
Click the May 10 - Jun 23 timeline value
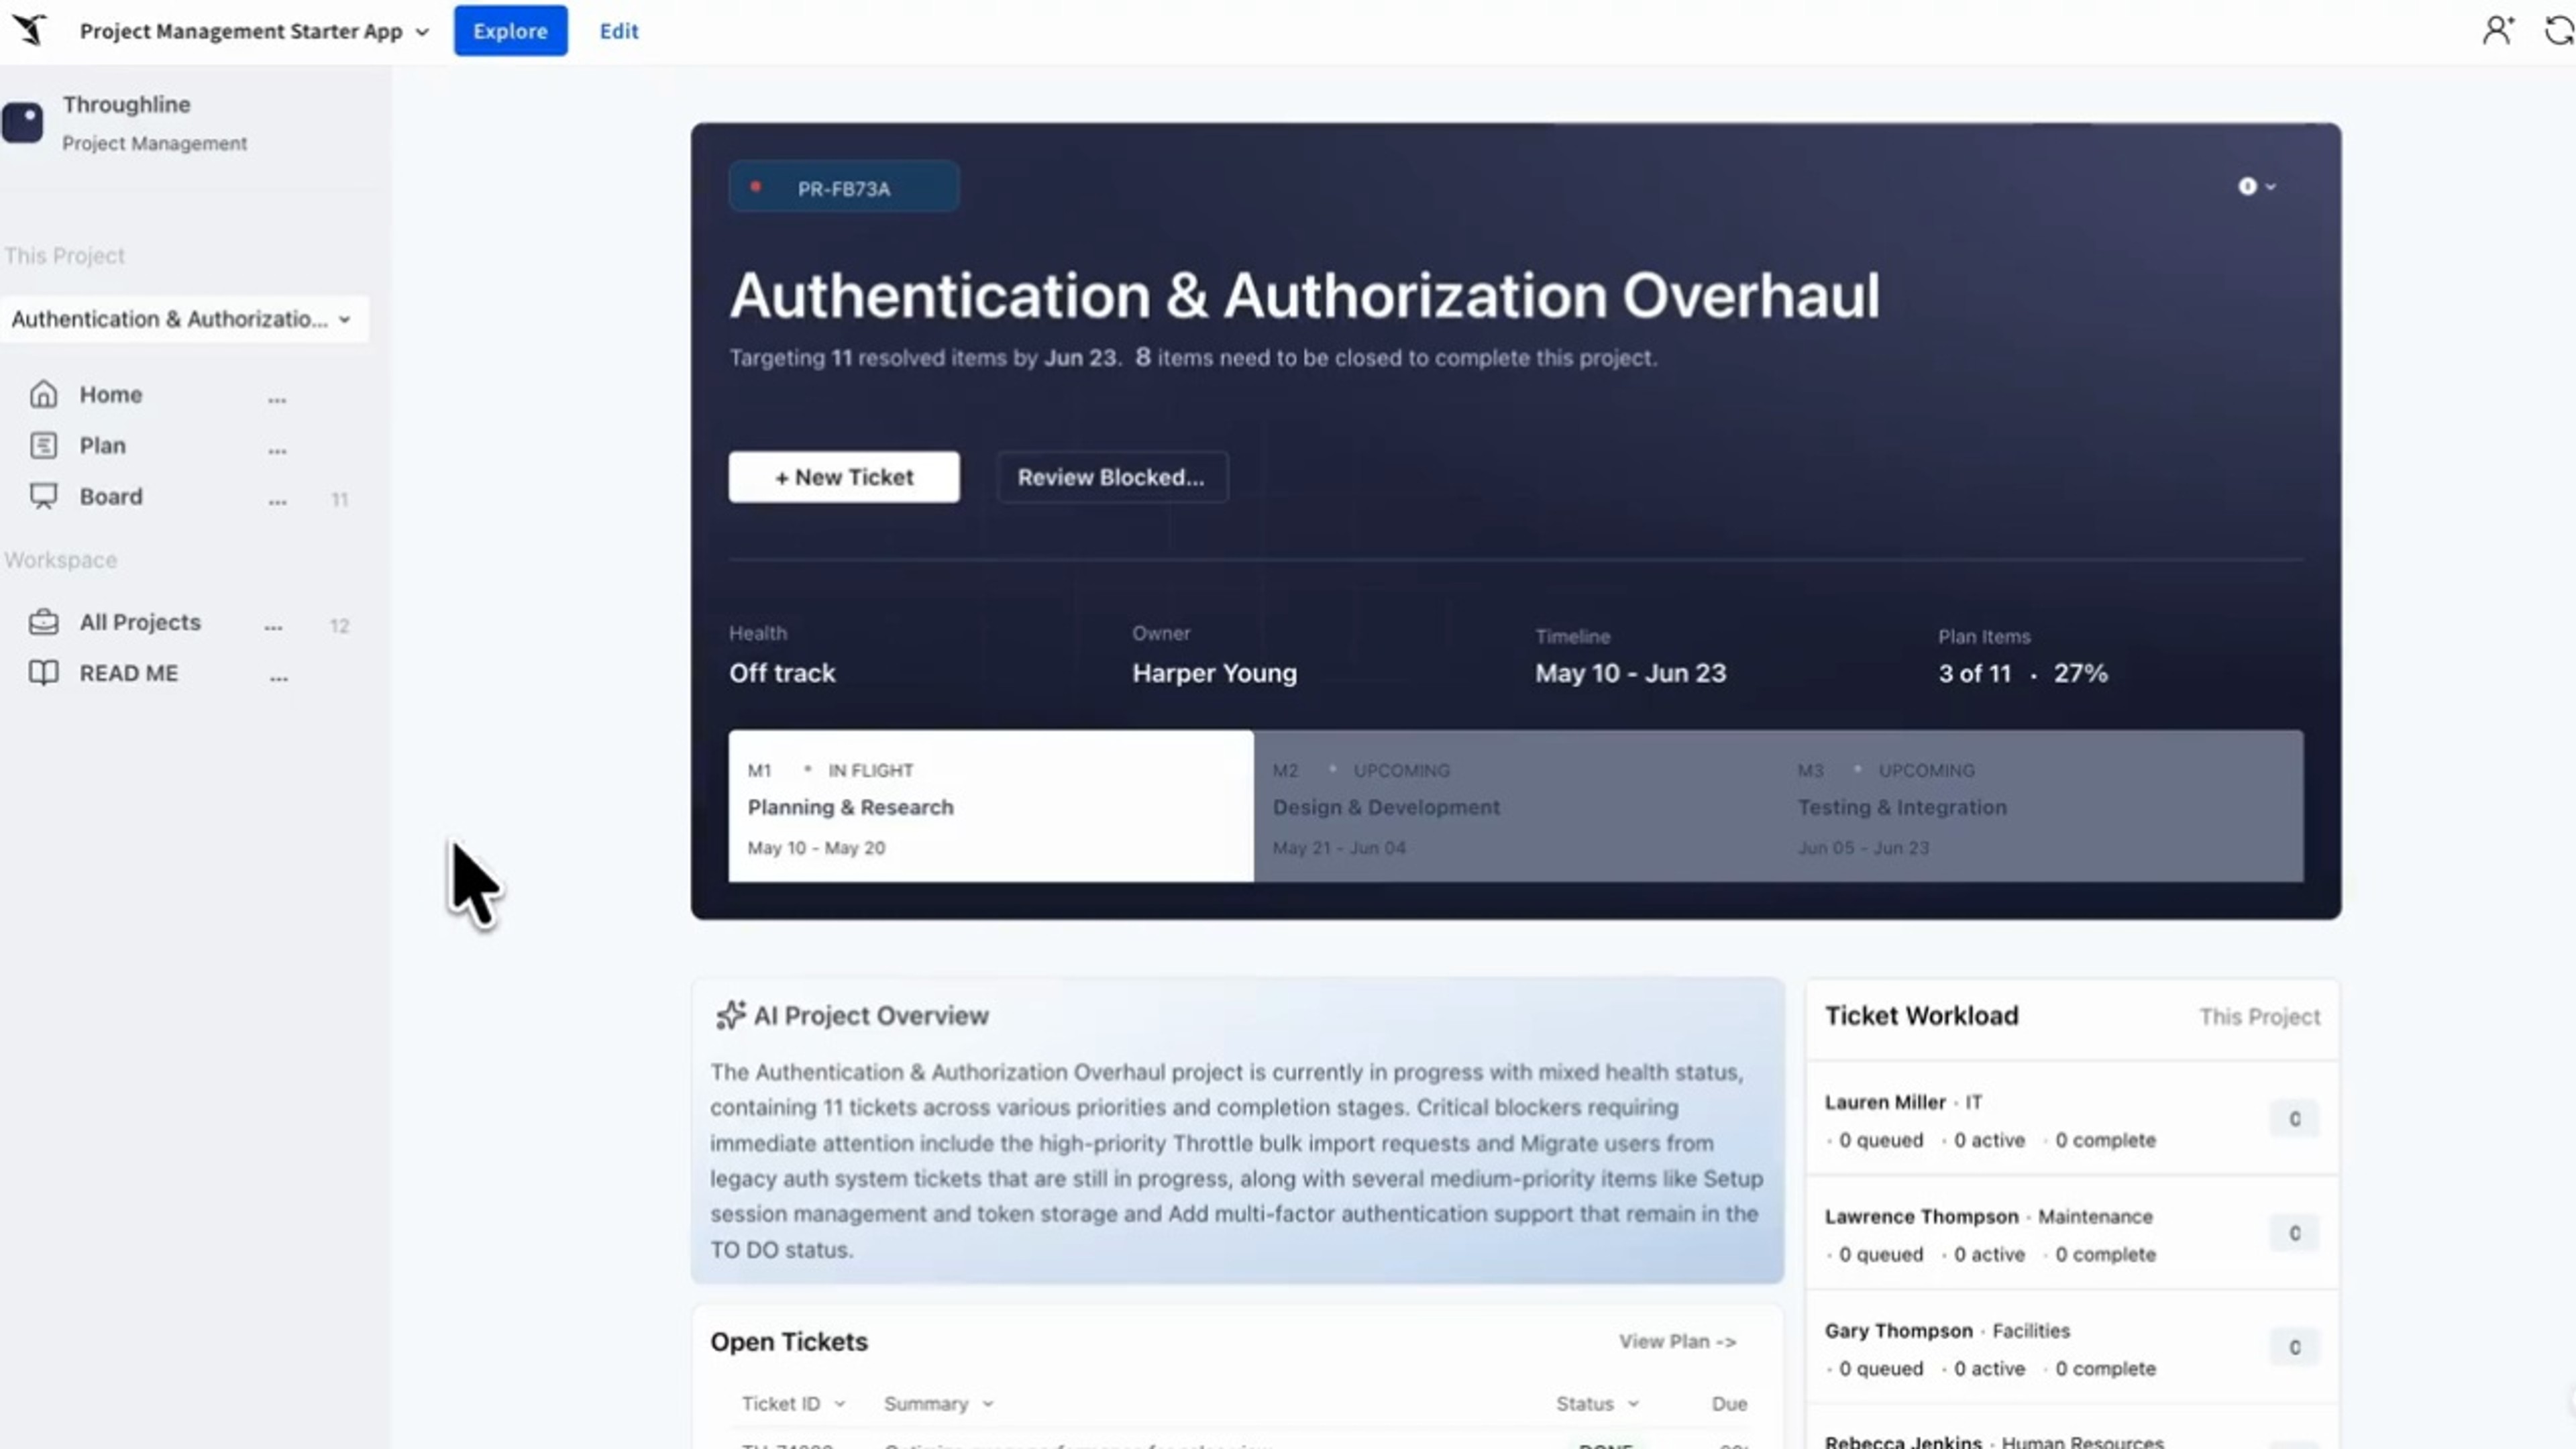pyautogui.click(x=1630, y=673)
